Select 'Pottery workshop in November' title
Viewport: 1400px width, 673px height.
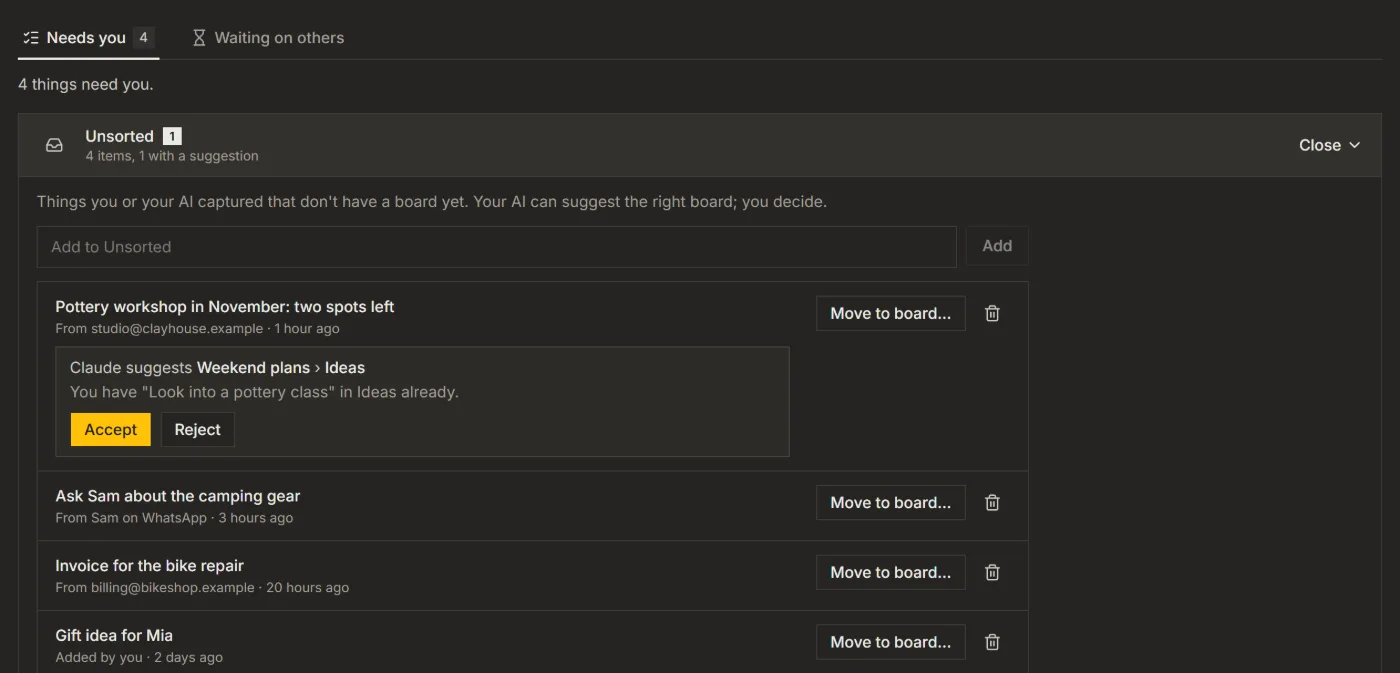coord(225,307)
